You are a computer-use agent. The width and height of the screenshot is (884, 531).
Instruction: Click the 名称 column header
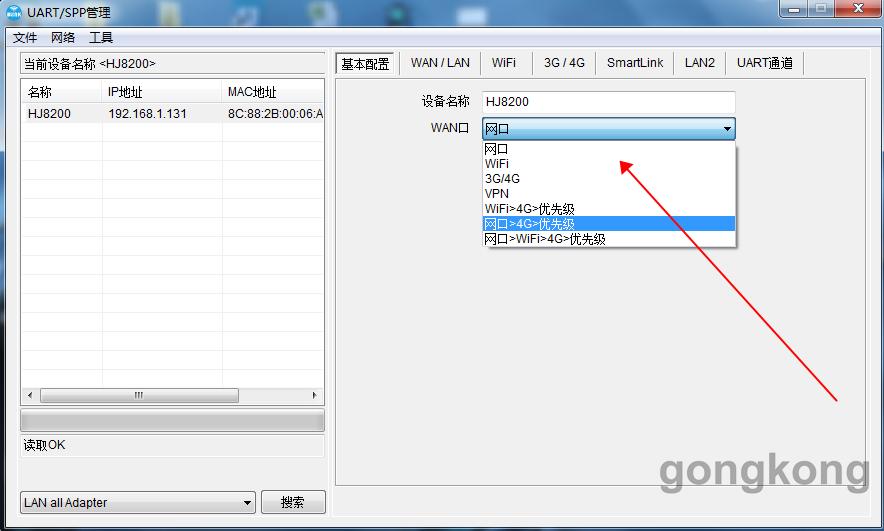tap(62, 92)
